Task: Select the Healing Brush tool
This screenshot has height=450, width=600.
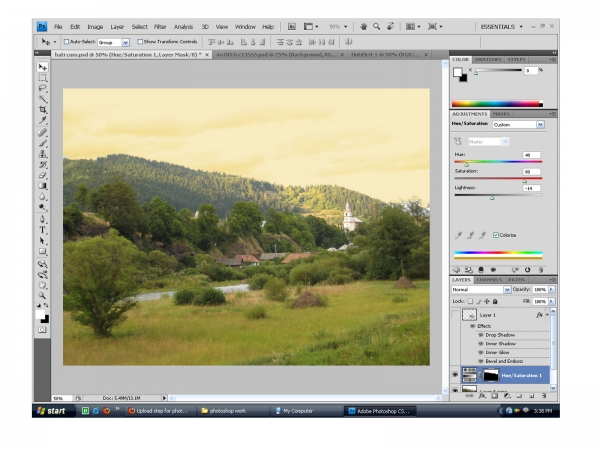Action: click(x=42, y=133)
